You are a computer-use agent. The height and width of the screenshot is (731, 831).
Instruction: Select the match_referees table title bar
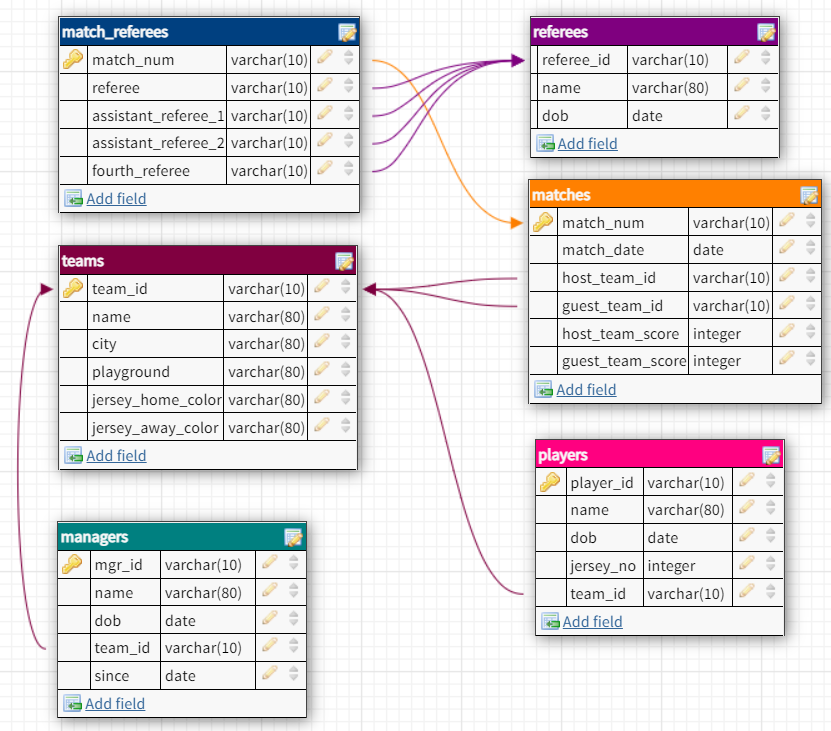209,32
